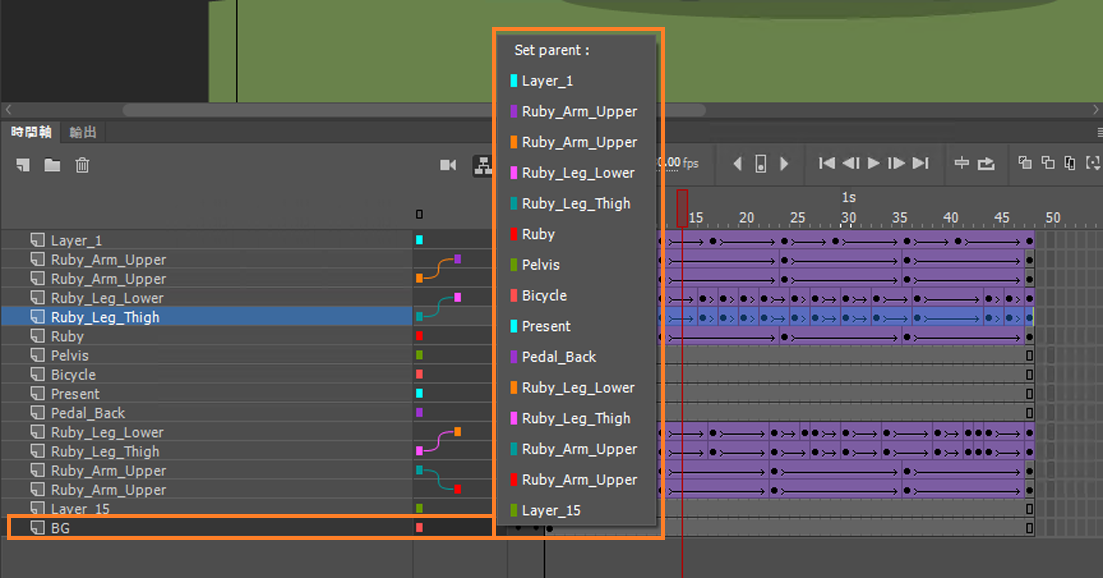Open parent dropdown of Pelvis layer
The image size is (1103, 578).
pos(419,355)
